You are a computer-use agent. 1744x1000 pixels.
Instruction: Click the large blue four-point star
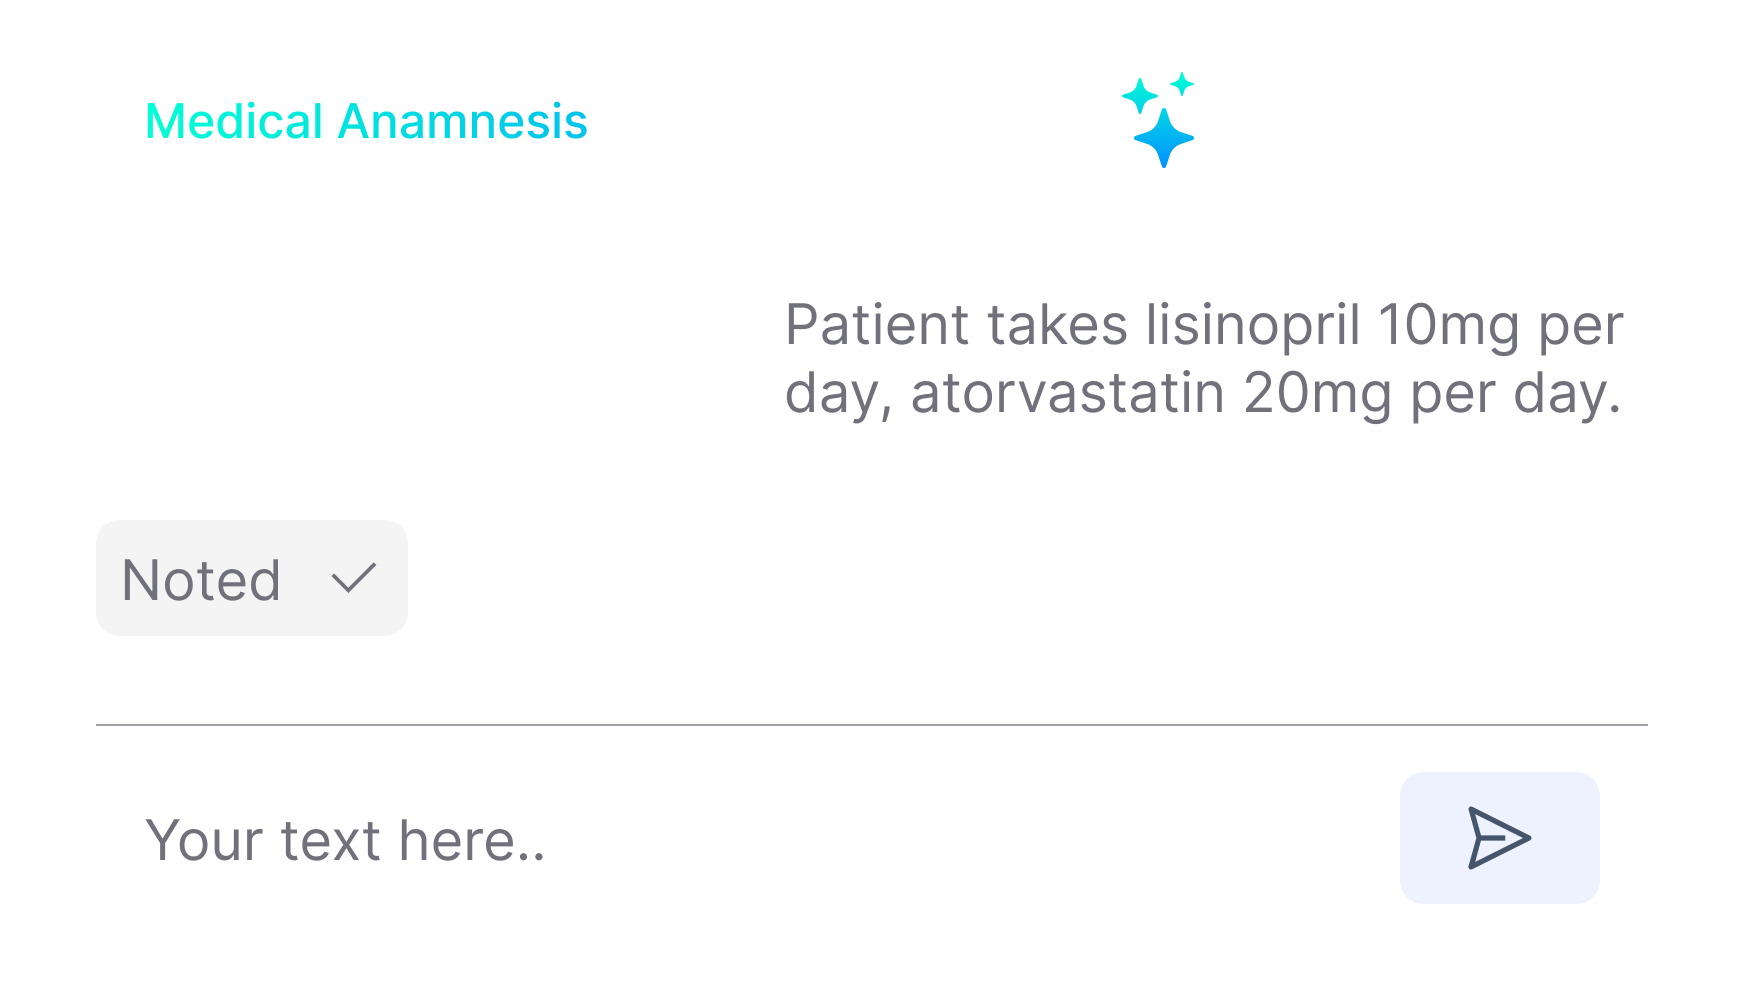tap(1164, 138)
